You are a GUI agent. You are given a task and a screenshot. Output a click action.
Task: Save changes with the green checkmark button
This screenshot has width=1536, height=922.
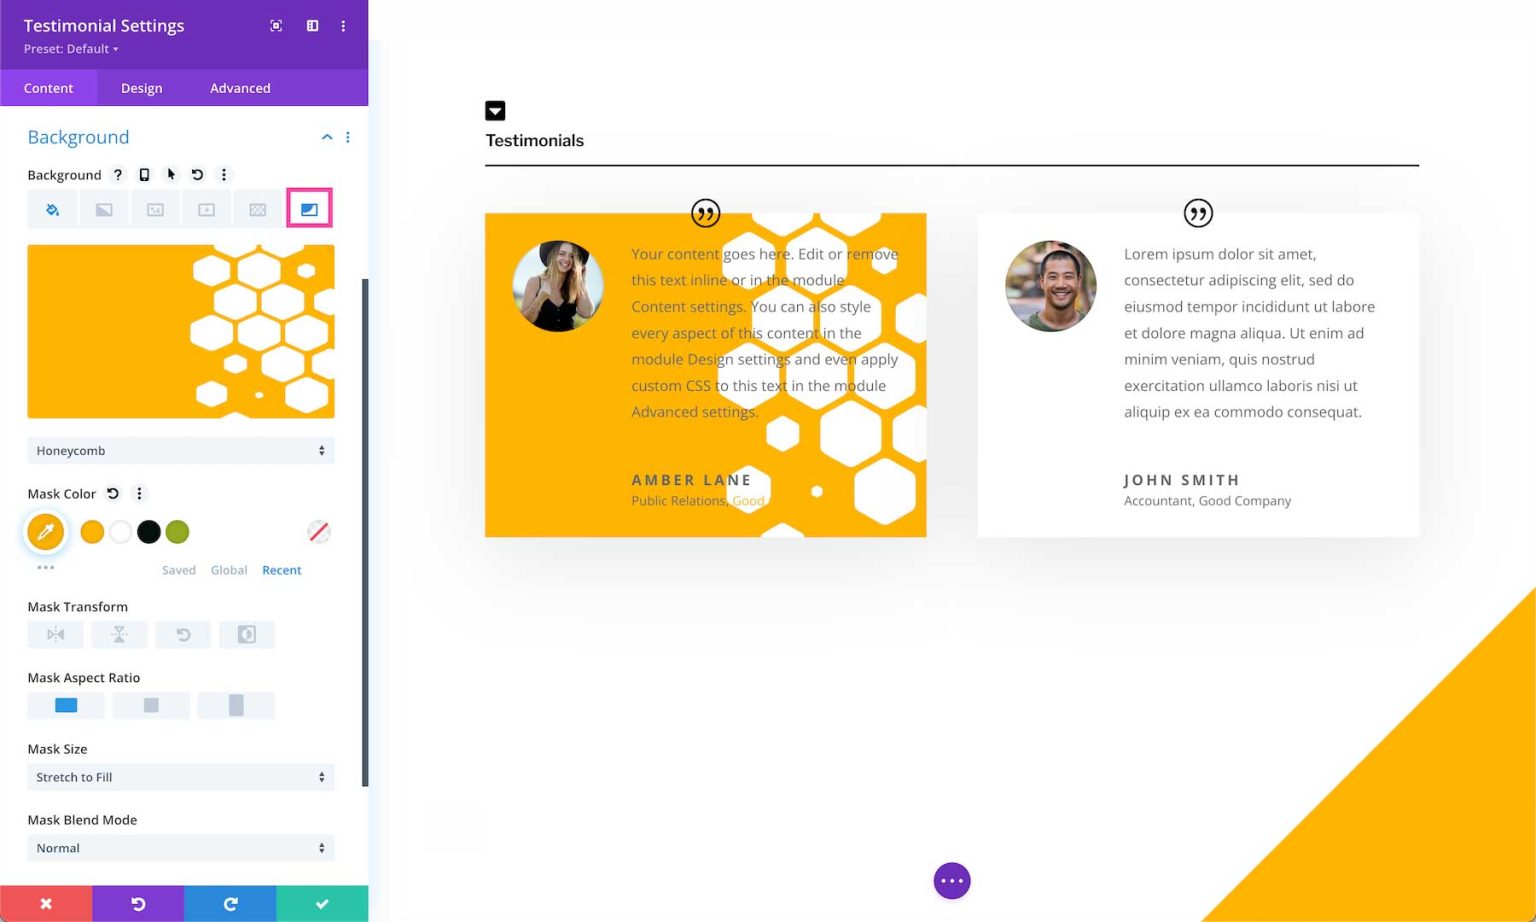coord(321,904)
